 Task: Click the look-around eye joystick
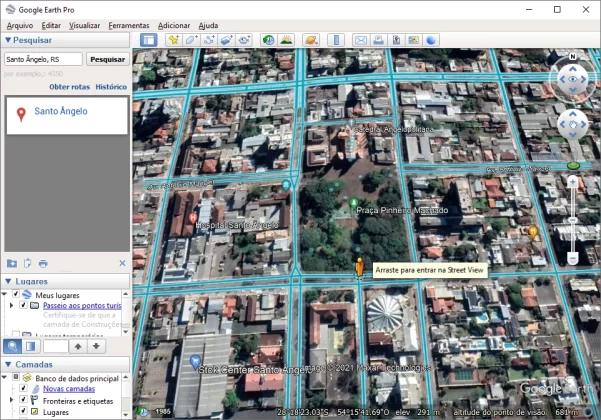point(573,79)
